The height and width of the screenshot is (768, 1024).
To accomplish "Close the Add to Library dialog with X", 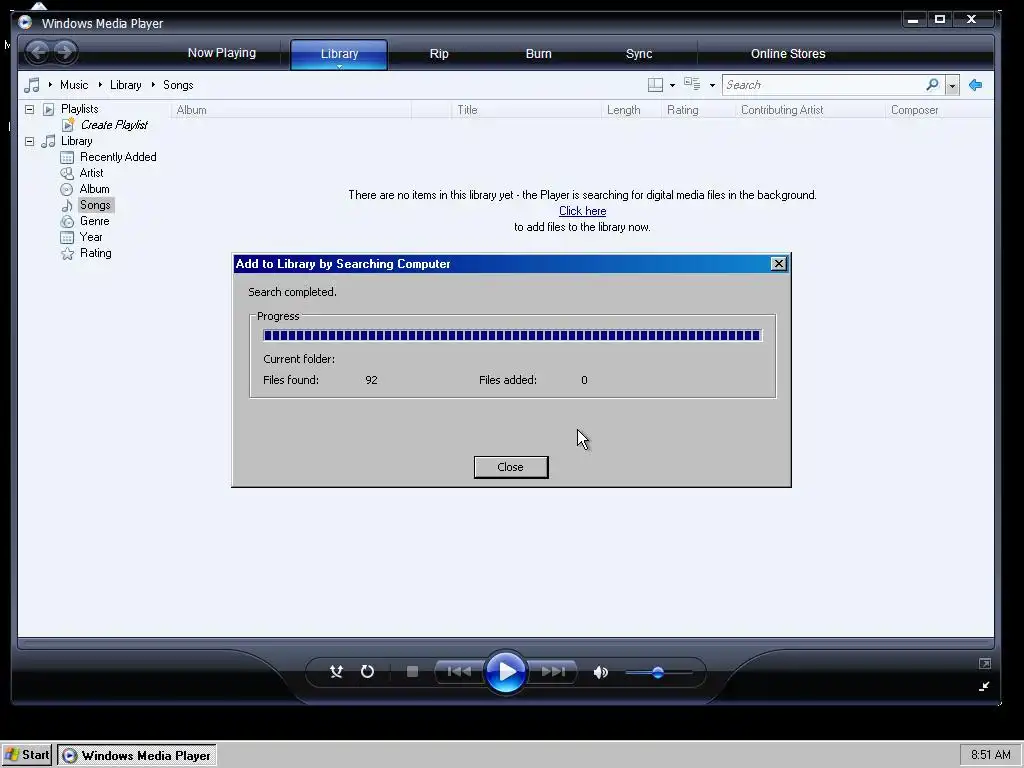I will [778, 263].
